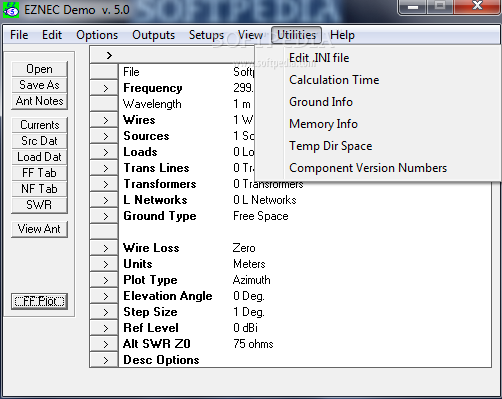Click the Desc Options label
The image size is (502, 399).
point(161,360)
